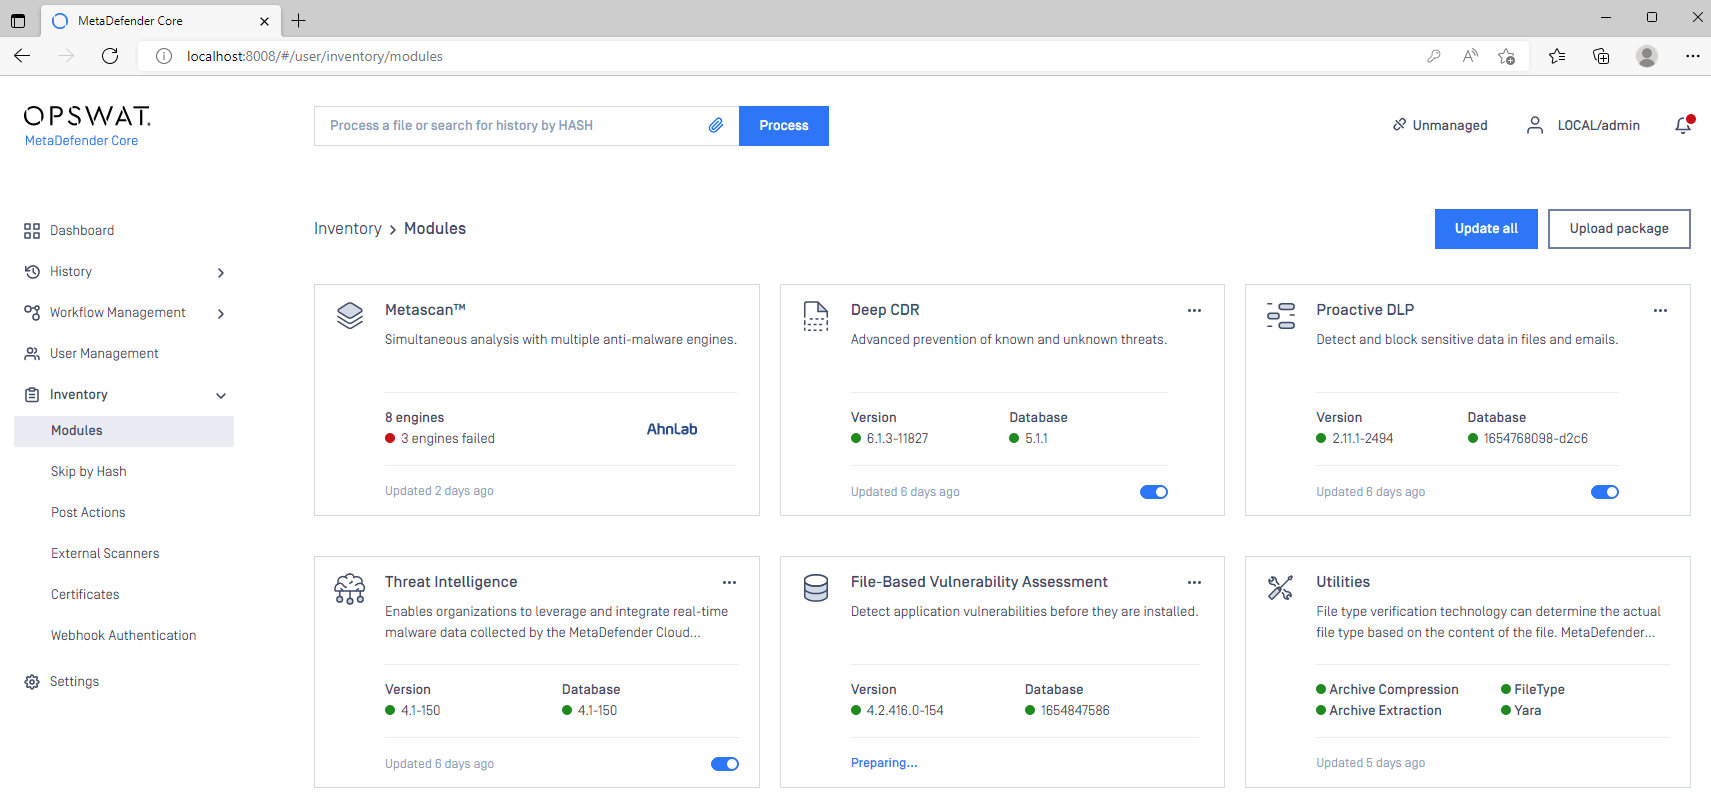The width and height of the screenshot is (1711, 810).
Task: Click the Archive Extraction utility label
Action: (1385, 711)
